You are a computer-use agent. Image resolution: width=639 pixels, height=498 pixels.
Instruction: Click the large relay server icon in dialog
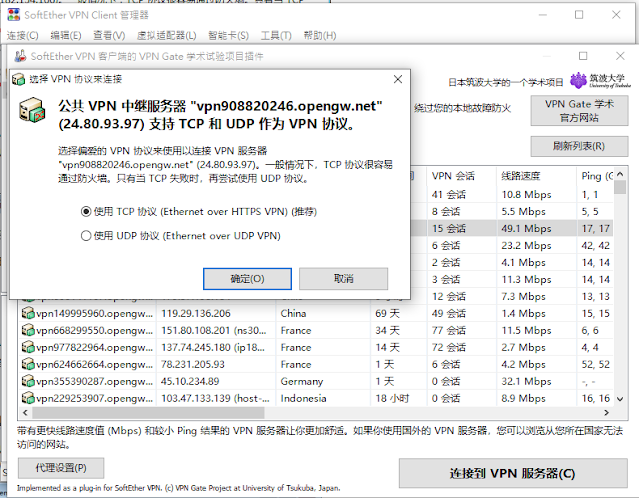point(32,110)
